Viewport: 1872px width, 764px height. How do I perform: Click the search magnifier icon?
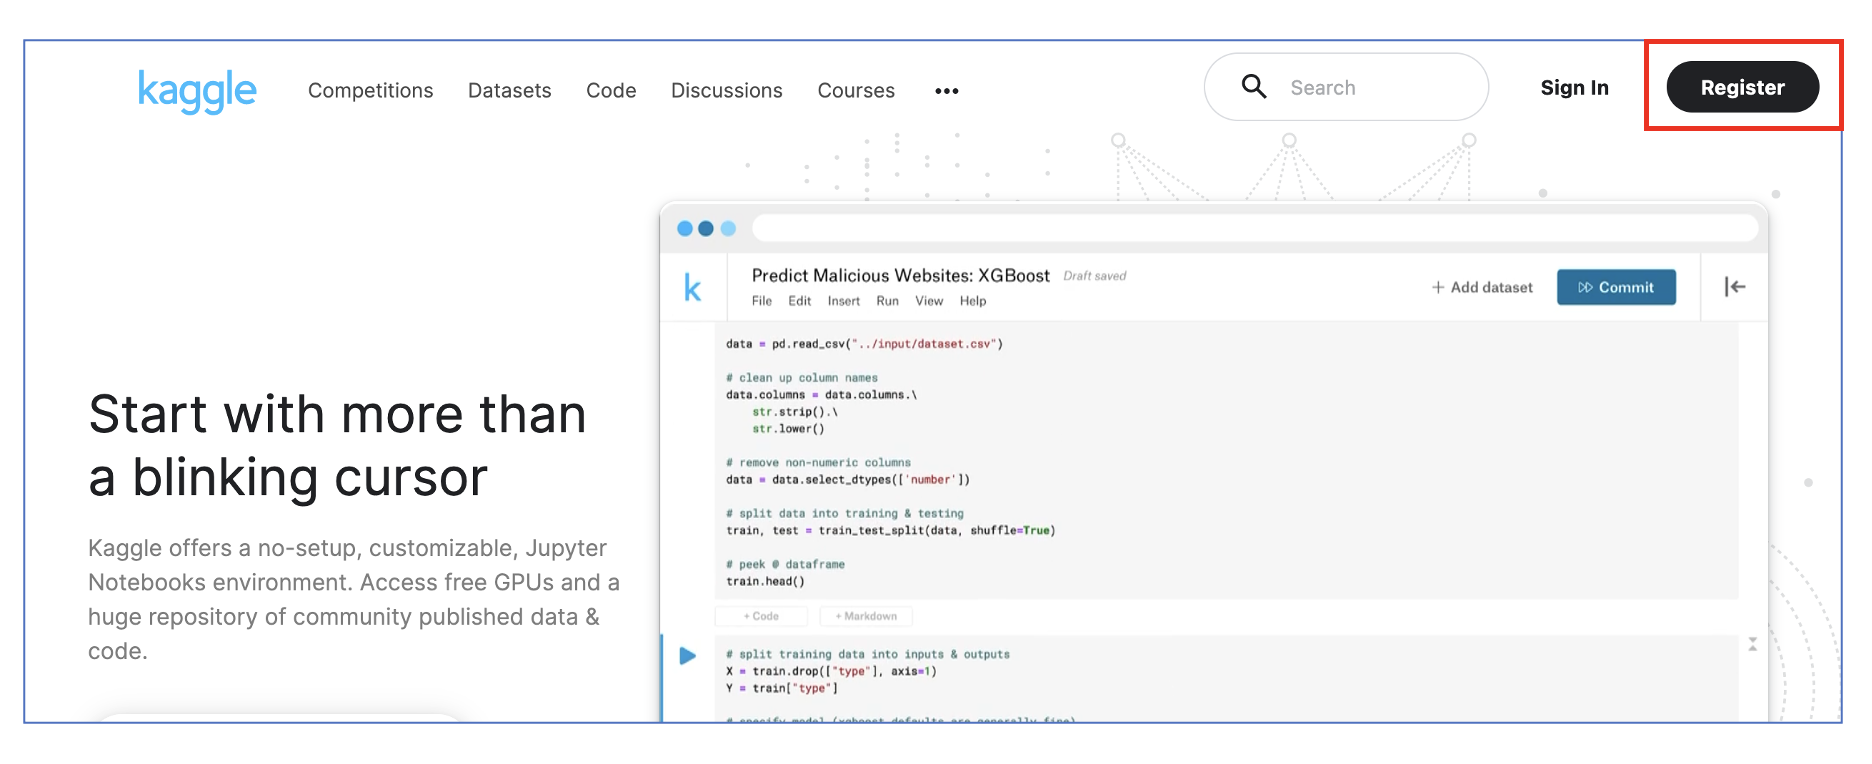point(1253,87)
